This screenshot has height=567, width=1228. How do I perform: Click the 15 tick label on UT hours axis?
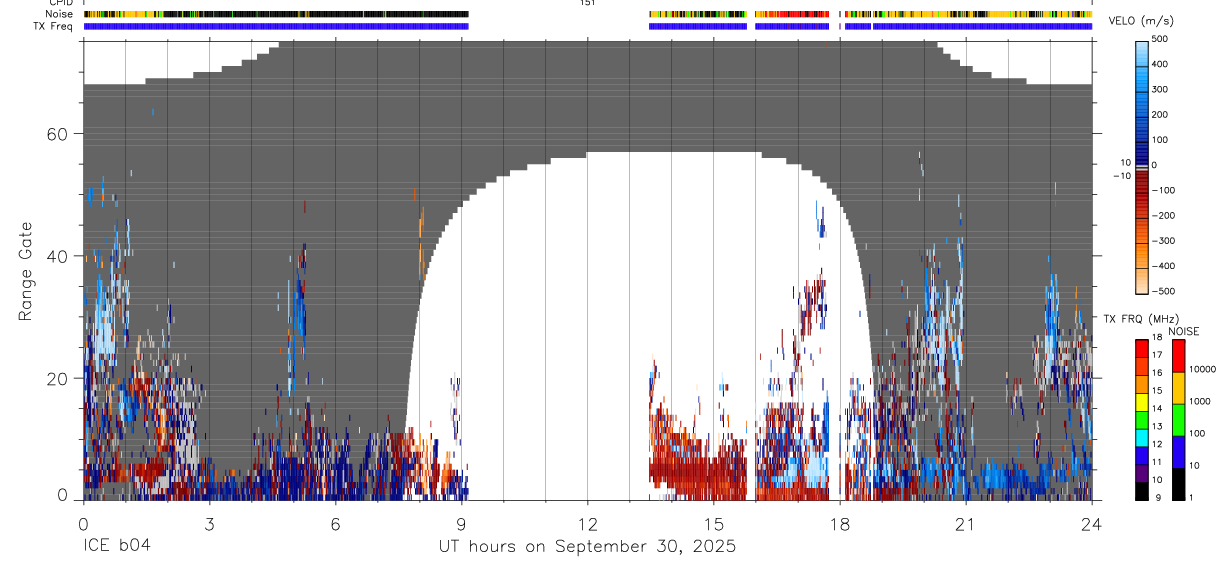[x=713, y=523]
